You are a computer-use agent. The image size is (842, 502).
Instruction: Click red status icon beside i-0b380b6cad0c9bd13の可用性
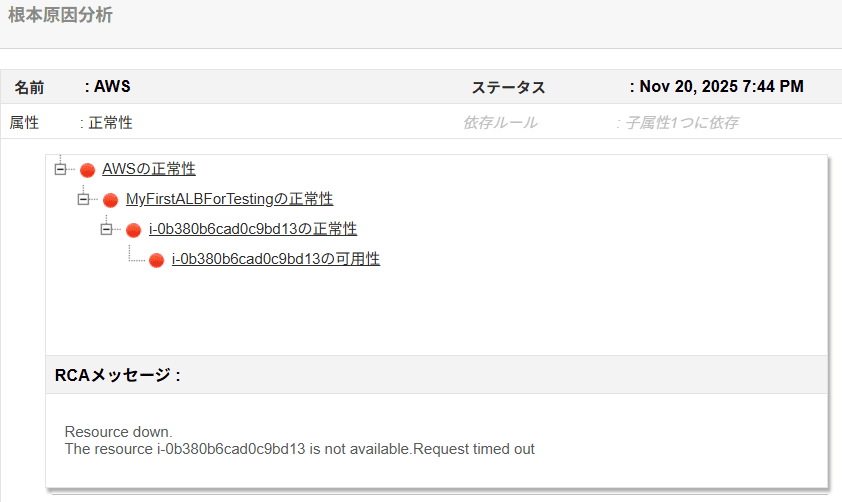tap(157, 260)
